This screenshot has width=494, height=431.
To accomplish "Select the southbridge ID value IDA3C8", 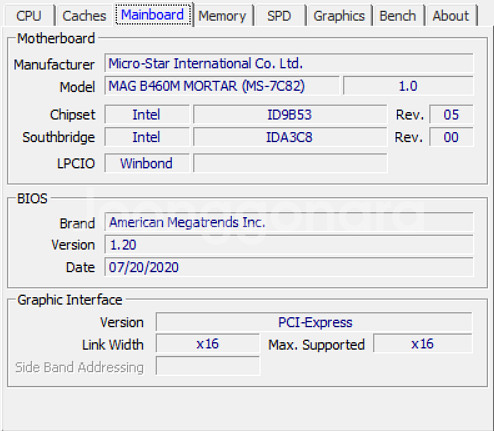I will [x=290, y=137].
